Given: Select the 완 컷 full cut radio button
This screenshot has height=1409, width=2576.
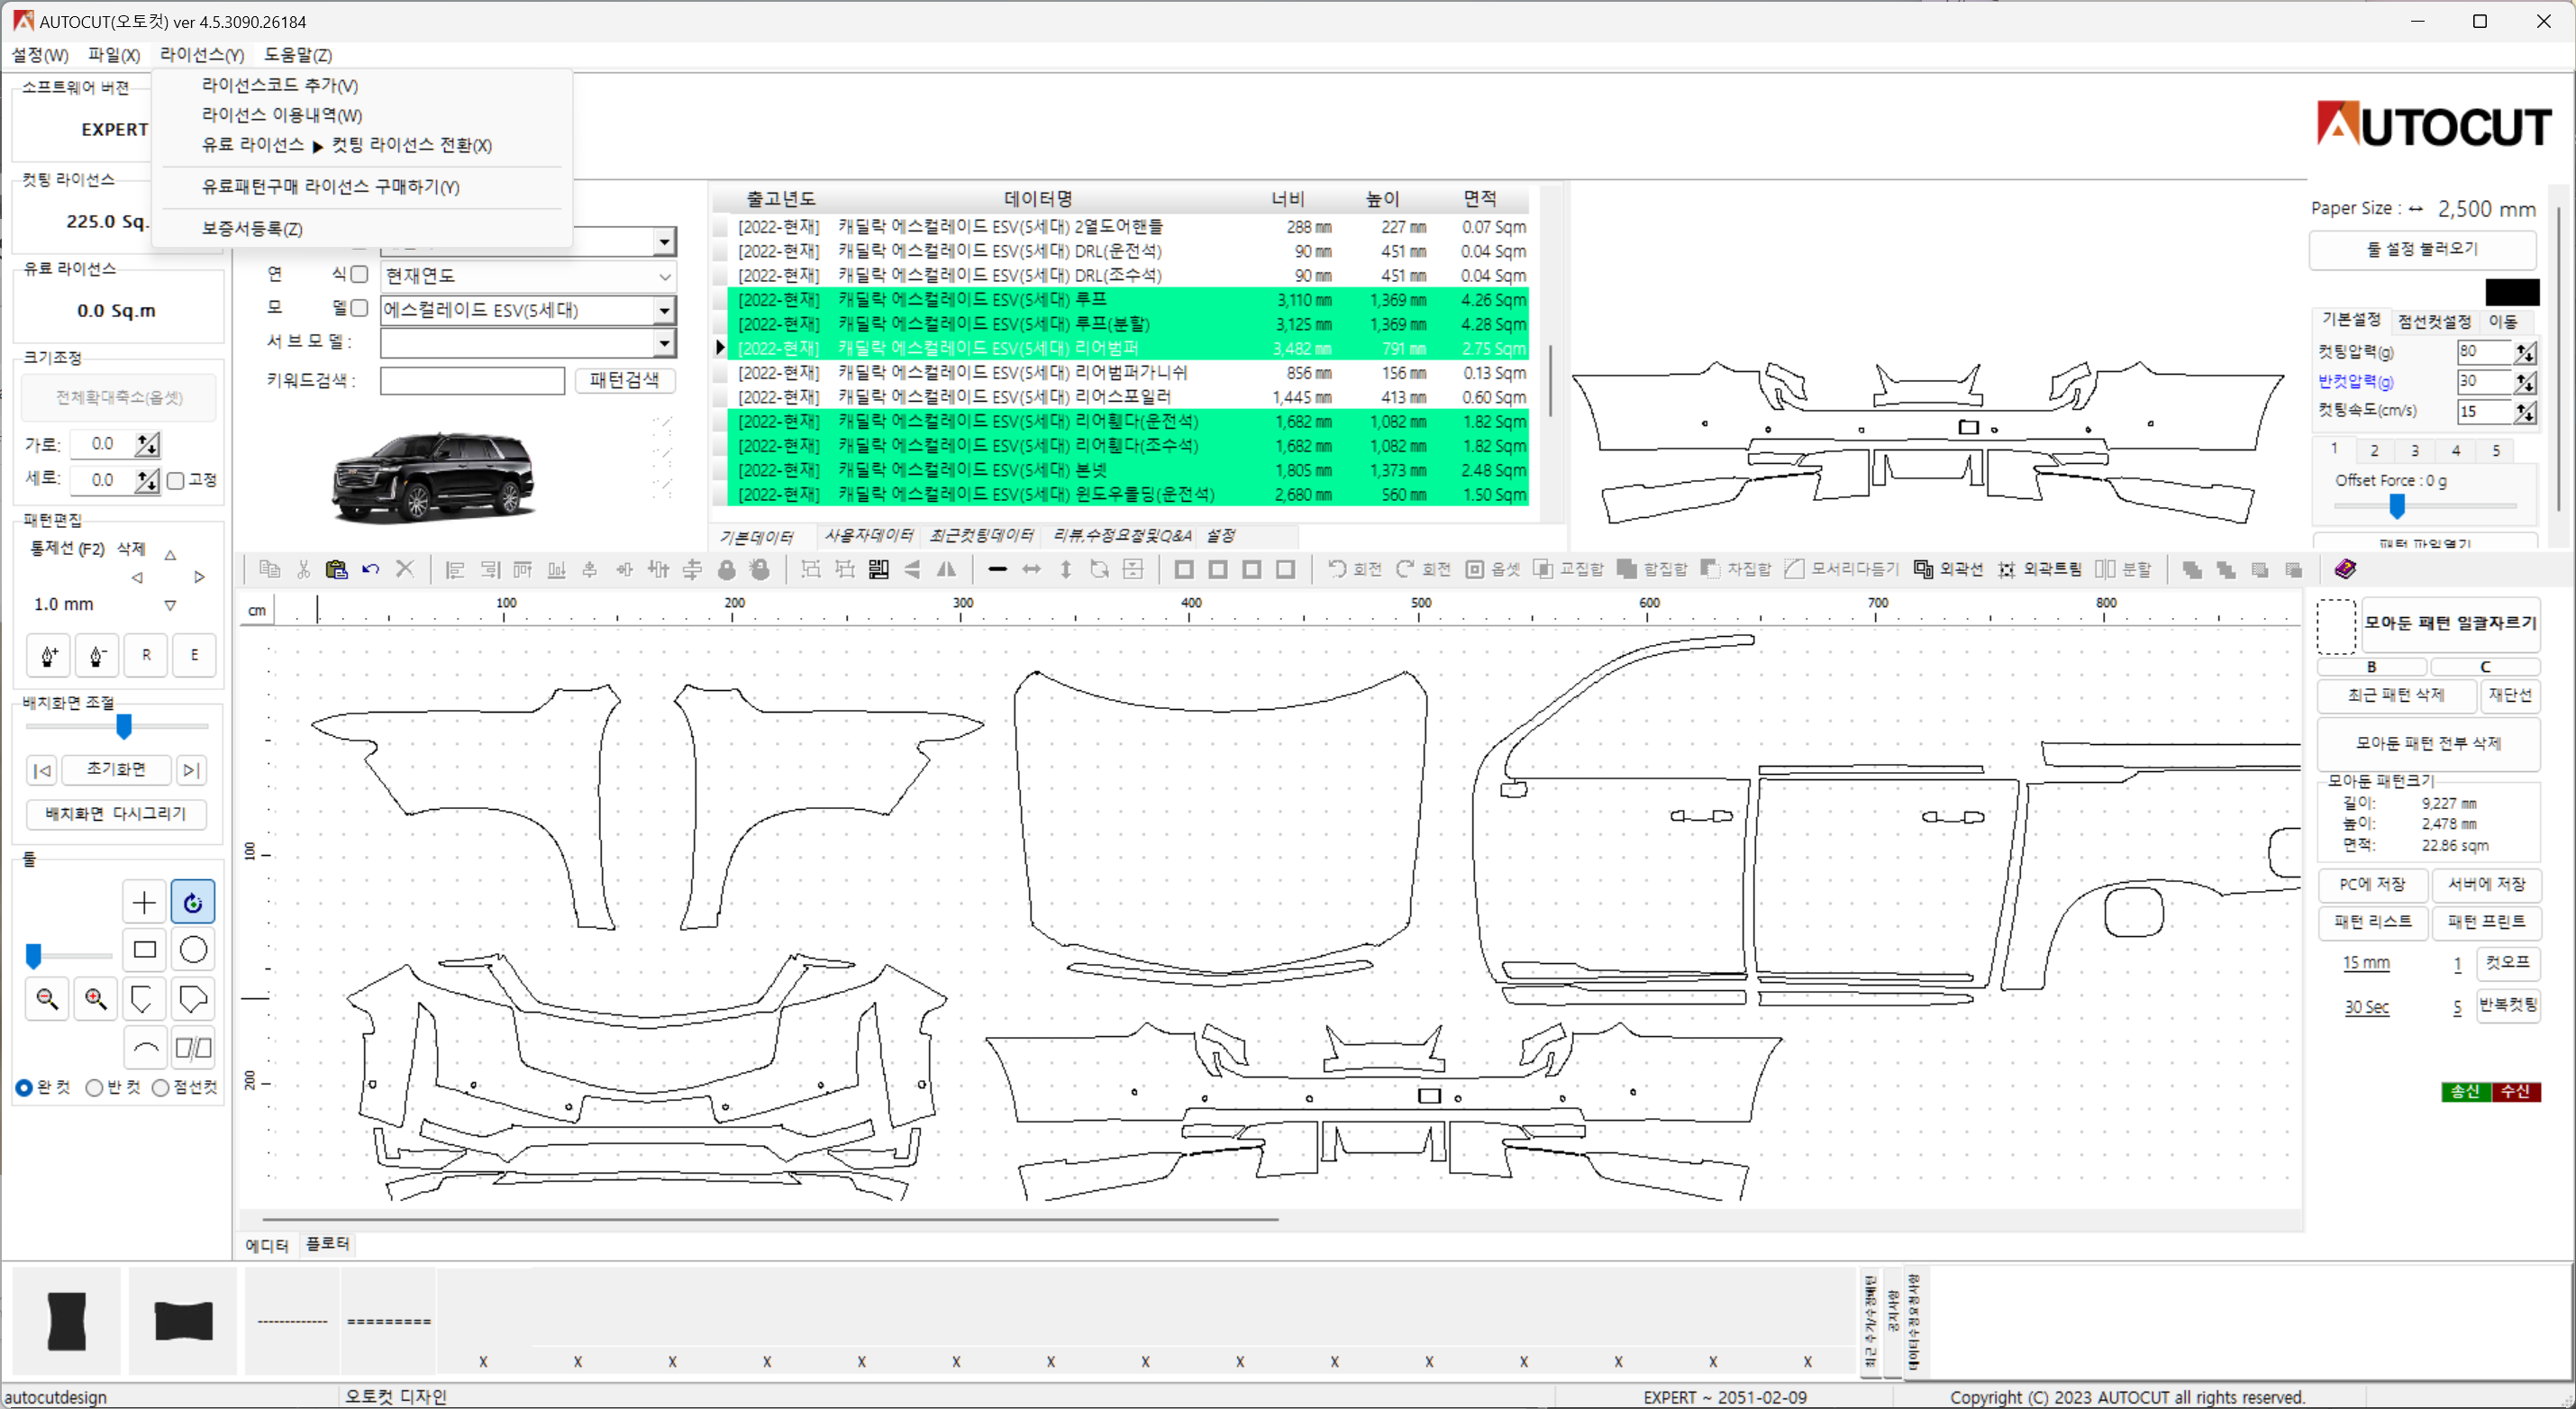Looking at the screenshot, I should coord(24,1087).
